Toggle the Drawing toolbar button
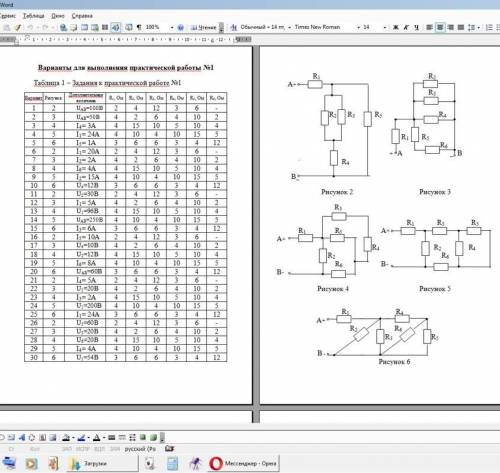Screen dimensions: 500x473 tap(116, 27)
